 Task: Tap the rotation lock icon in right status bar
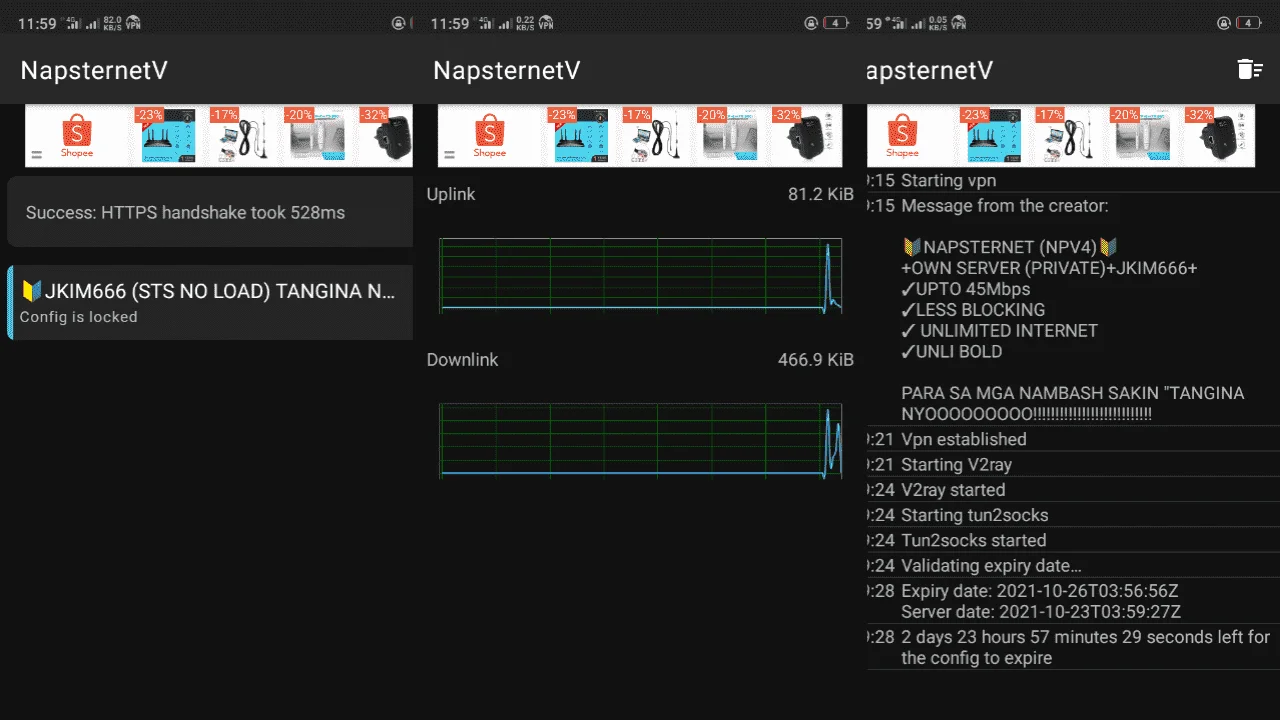pos(1224,23)
